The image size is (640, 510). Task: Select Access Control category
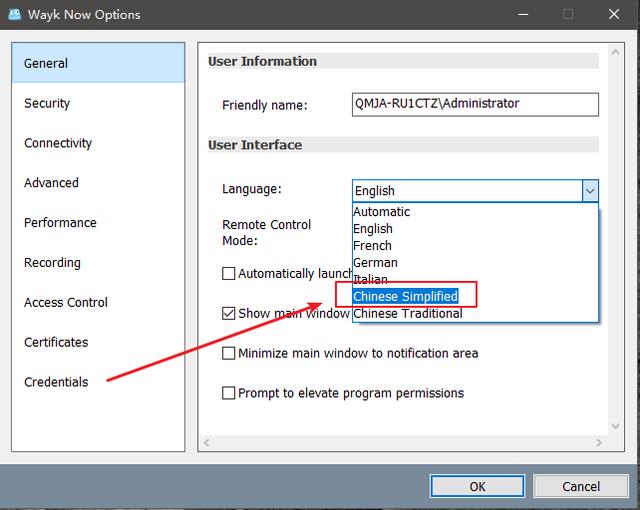98,302
